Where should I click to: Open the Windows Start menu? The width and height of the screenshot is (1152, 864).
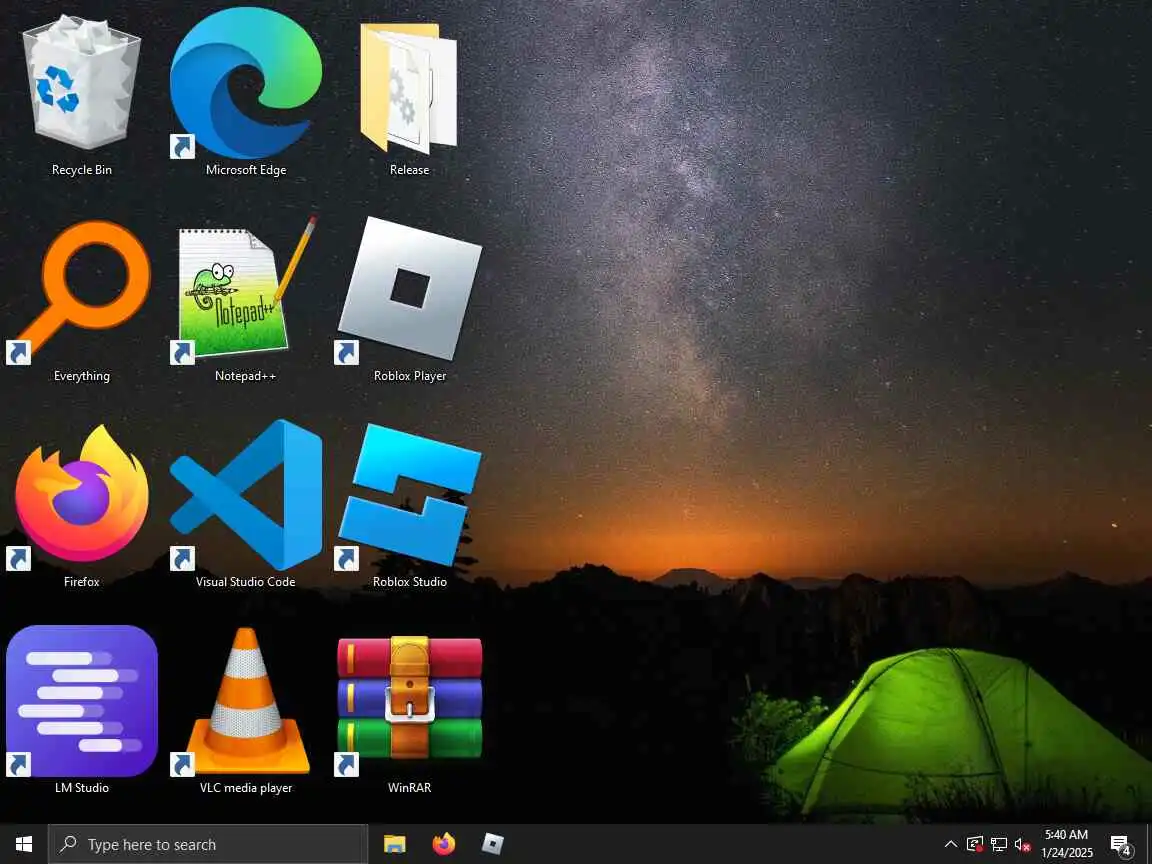coord(24,844)
